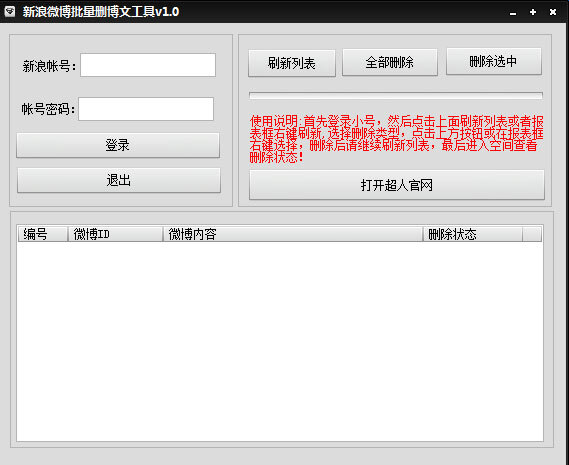Click the red 使用说明 instructions text
This screenshot has height=465, width=569.
pos(396,139)
